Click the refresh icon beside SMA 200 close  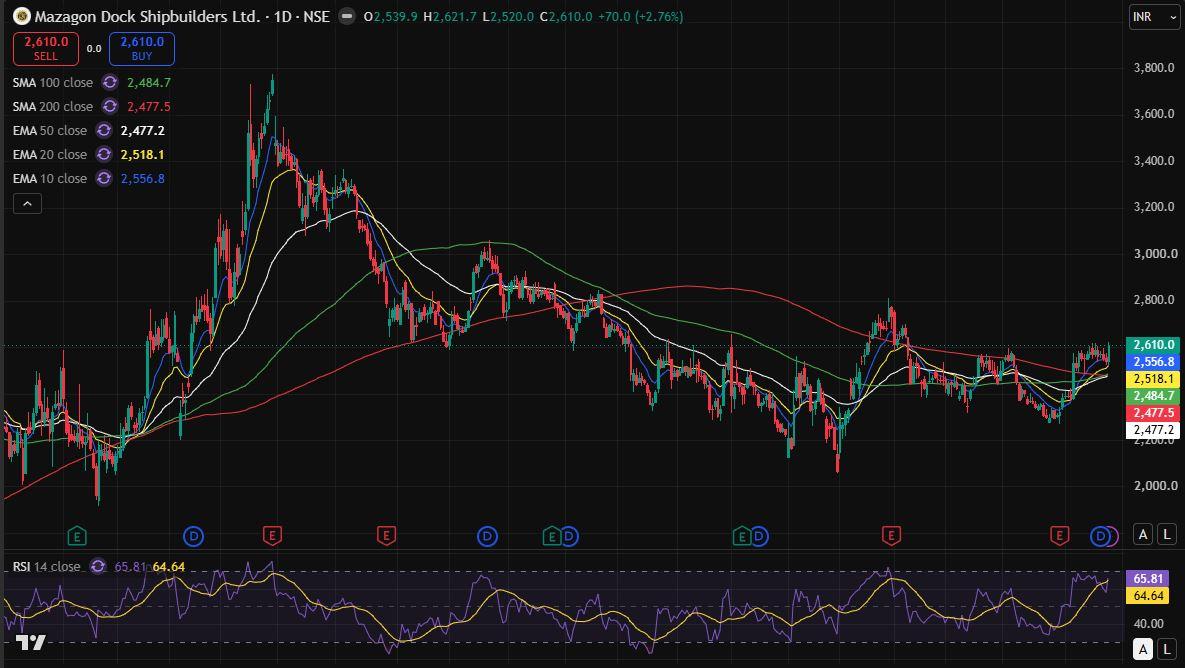(x=110, y=107)
